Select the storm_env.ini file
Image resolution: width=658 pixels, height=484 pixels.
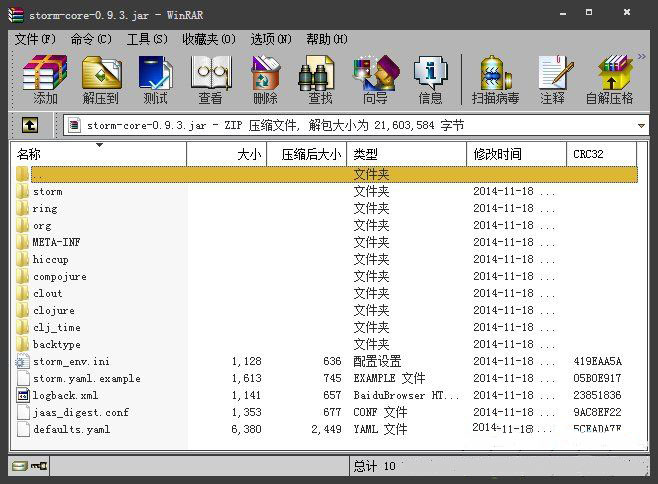click(71, 361)
